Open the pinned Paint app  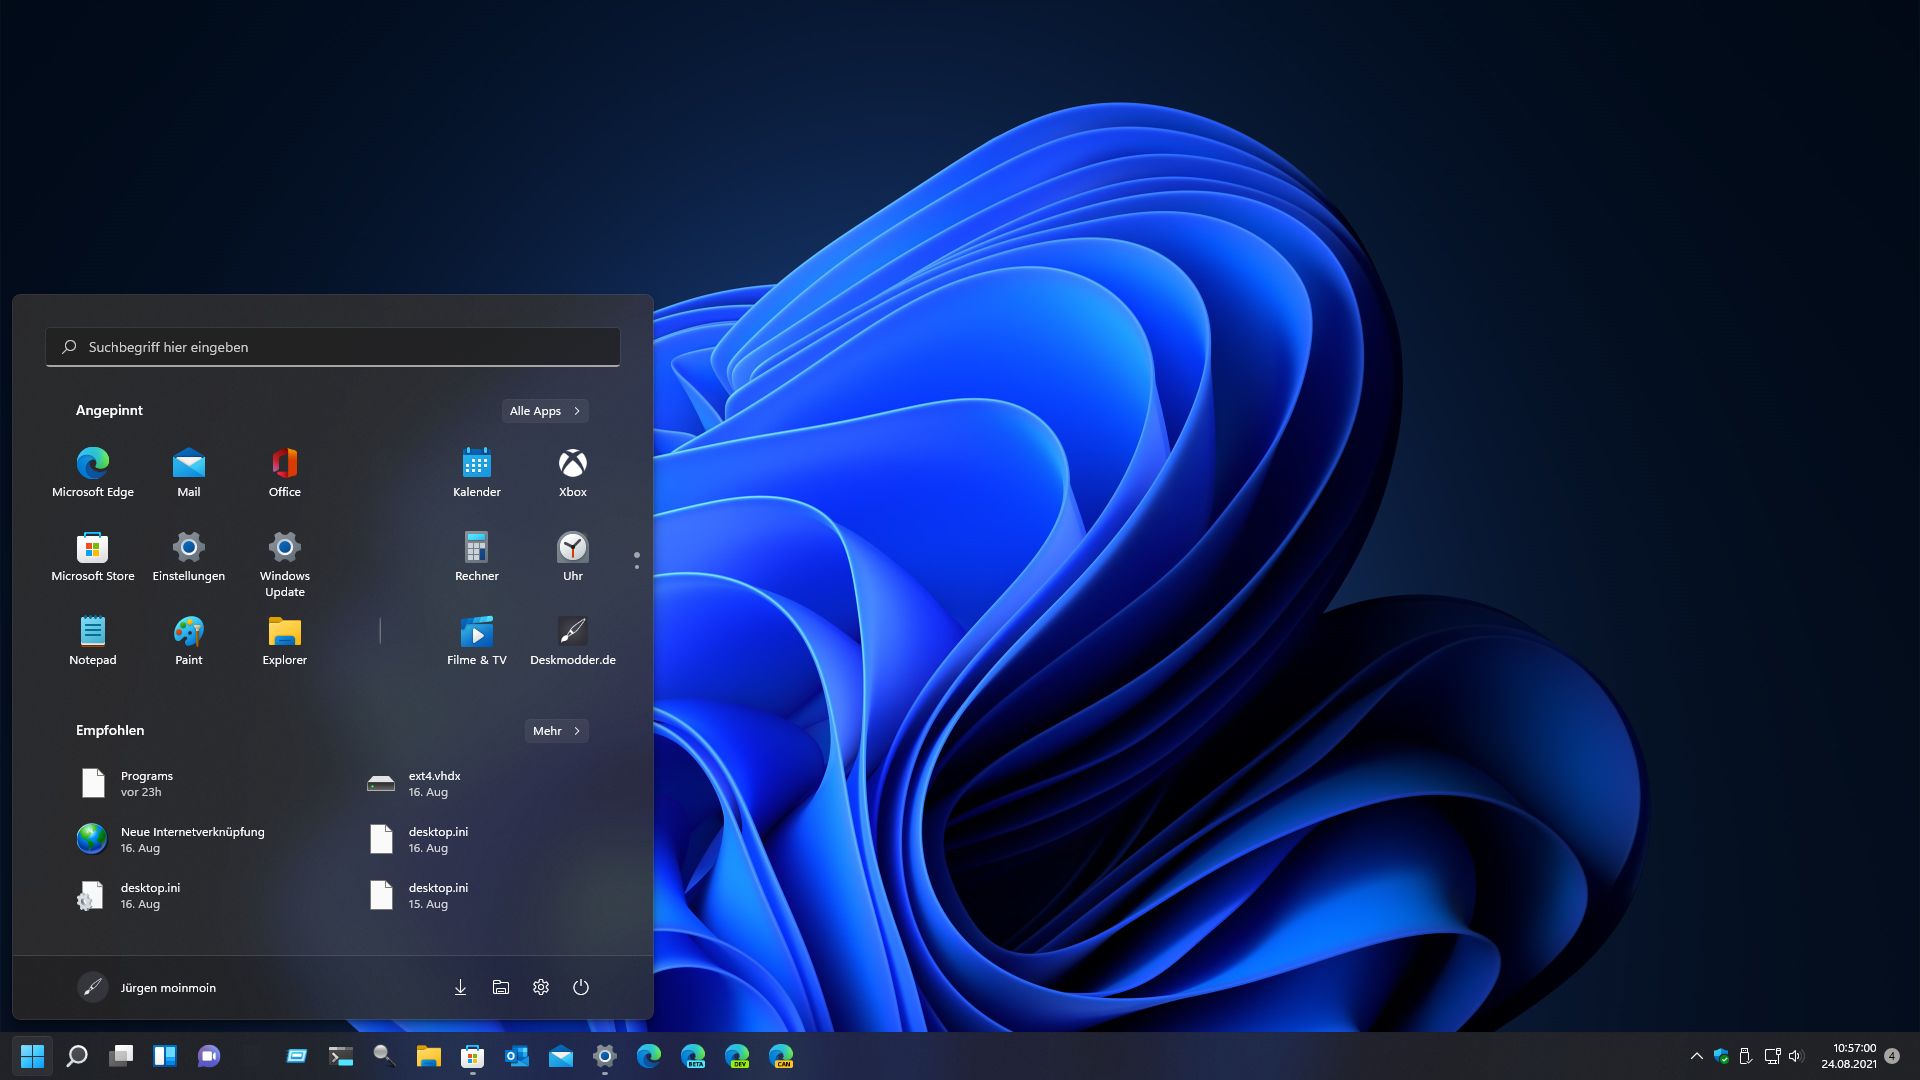pyautogui.click(x=189, y=640)
